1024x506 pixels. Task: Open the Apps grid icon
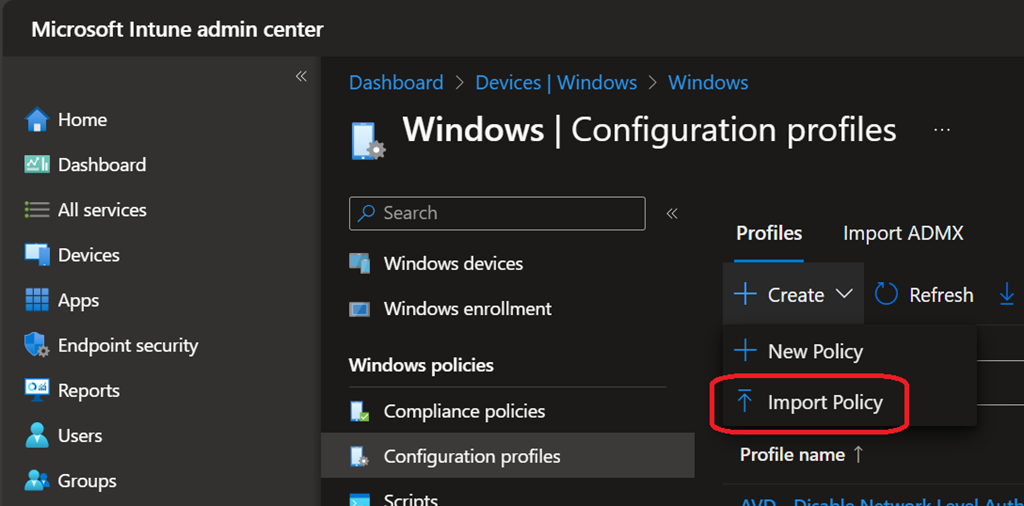tap(37, 300)
